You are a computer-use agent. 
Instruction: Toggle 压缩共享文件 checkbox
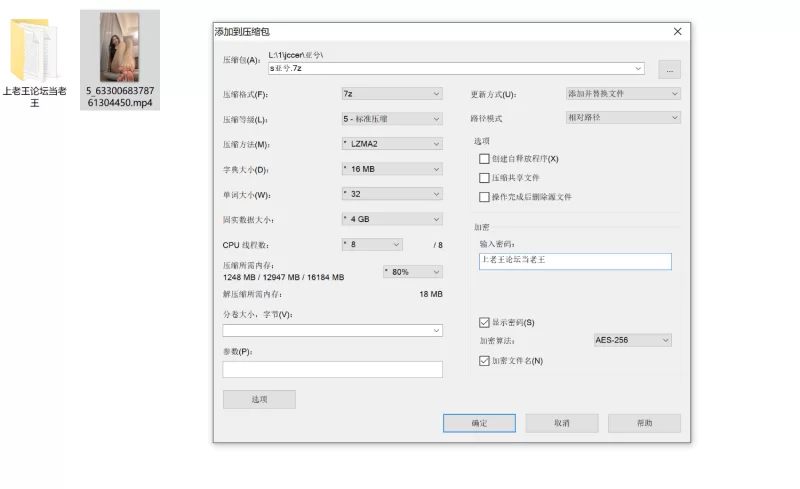[485, 178]
